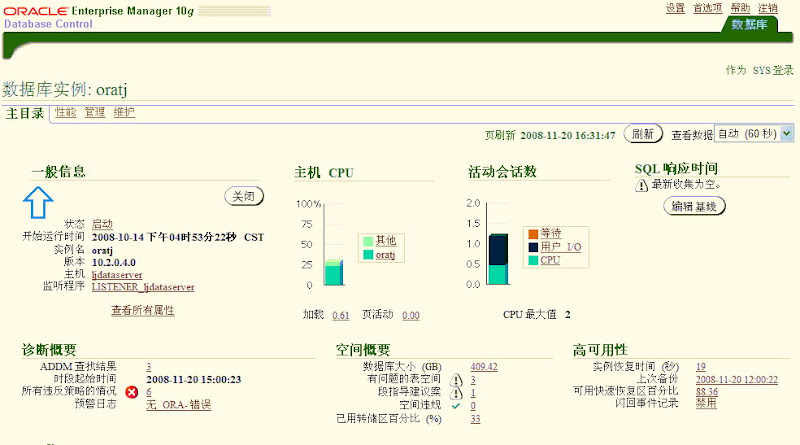Open the 首选项 link

(x=708, y=8)
